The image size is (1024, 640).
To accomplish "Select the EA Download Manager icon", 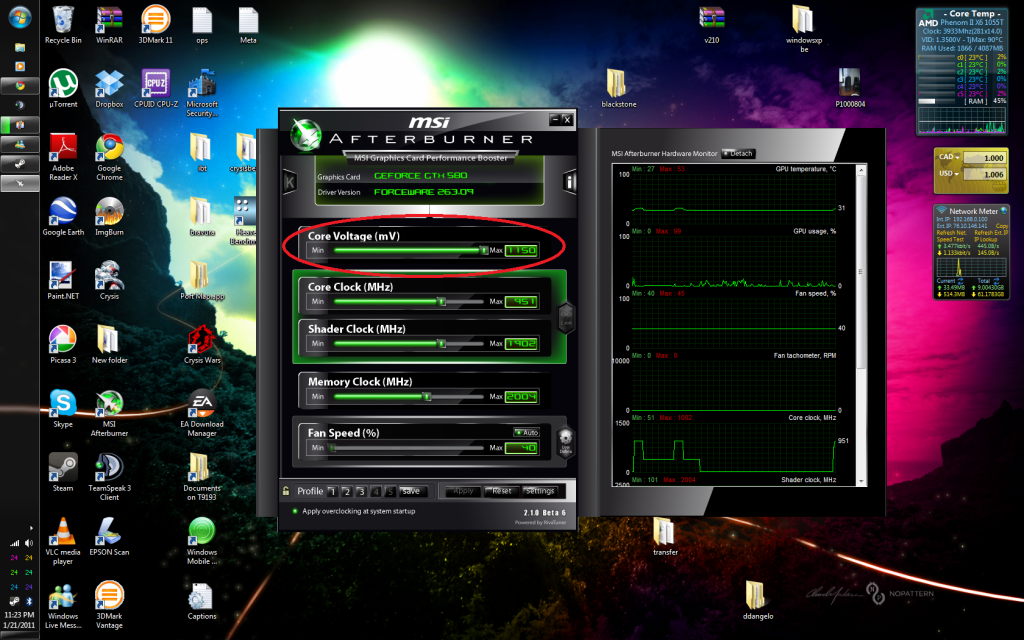I will [202, 413].
